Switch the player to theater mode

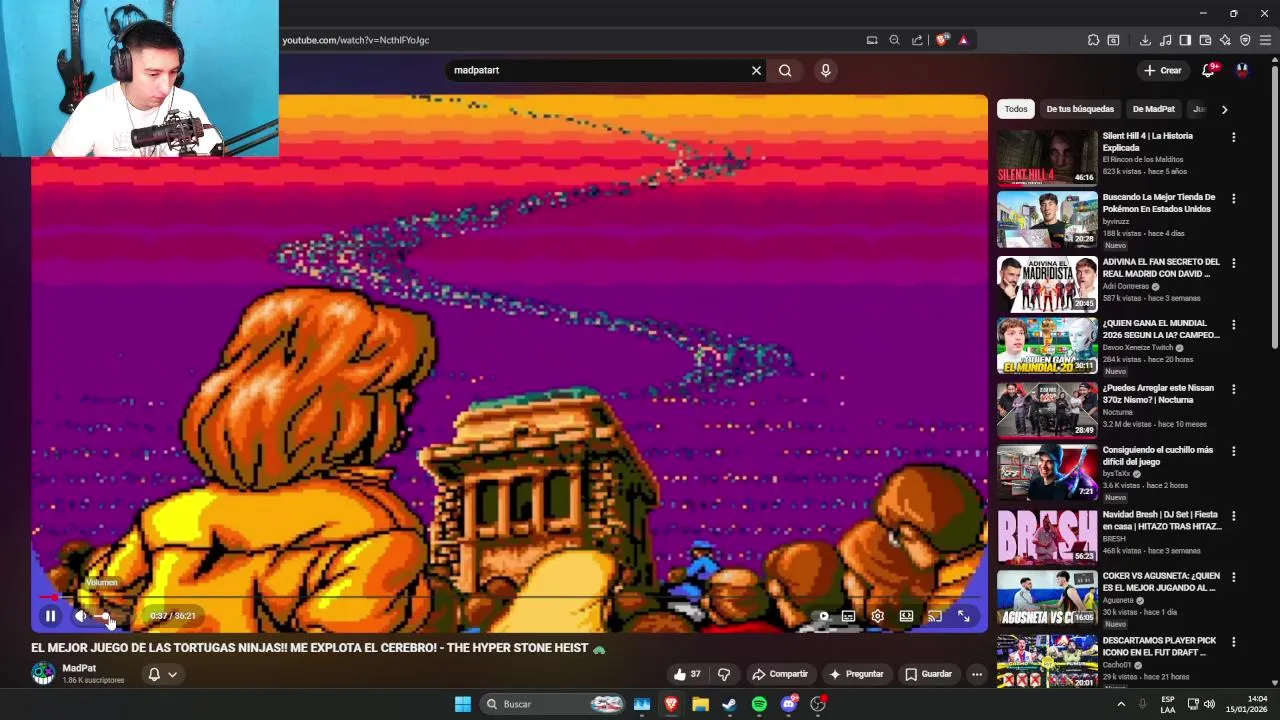click(x=906, y=616)
